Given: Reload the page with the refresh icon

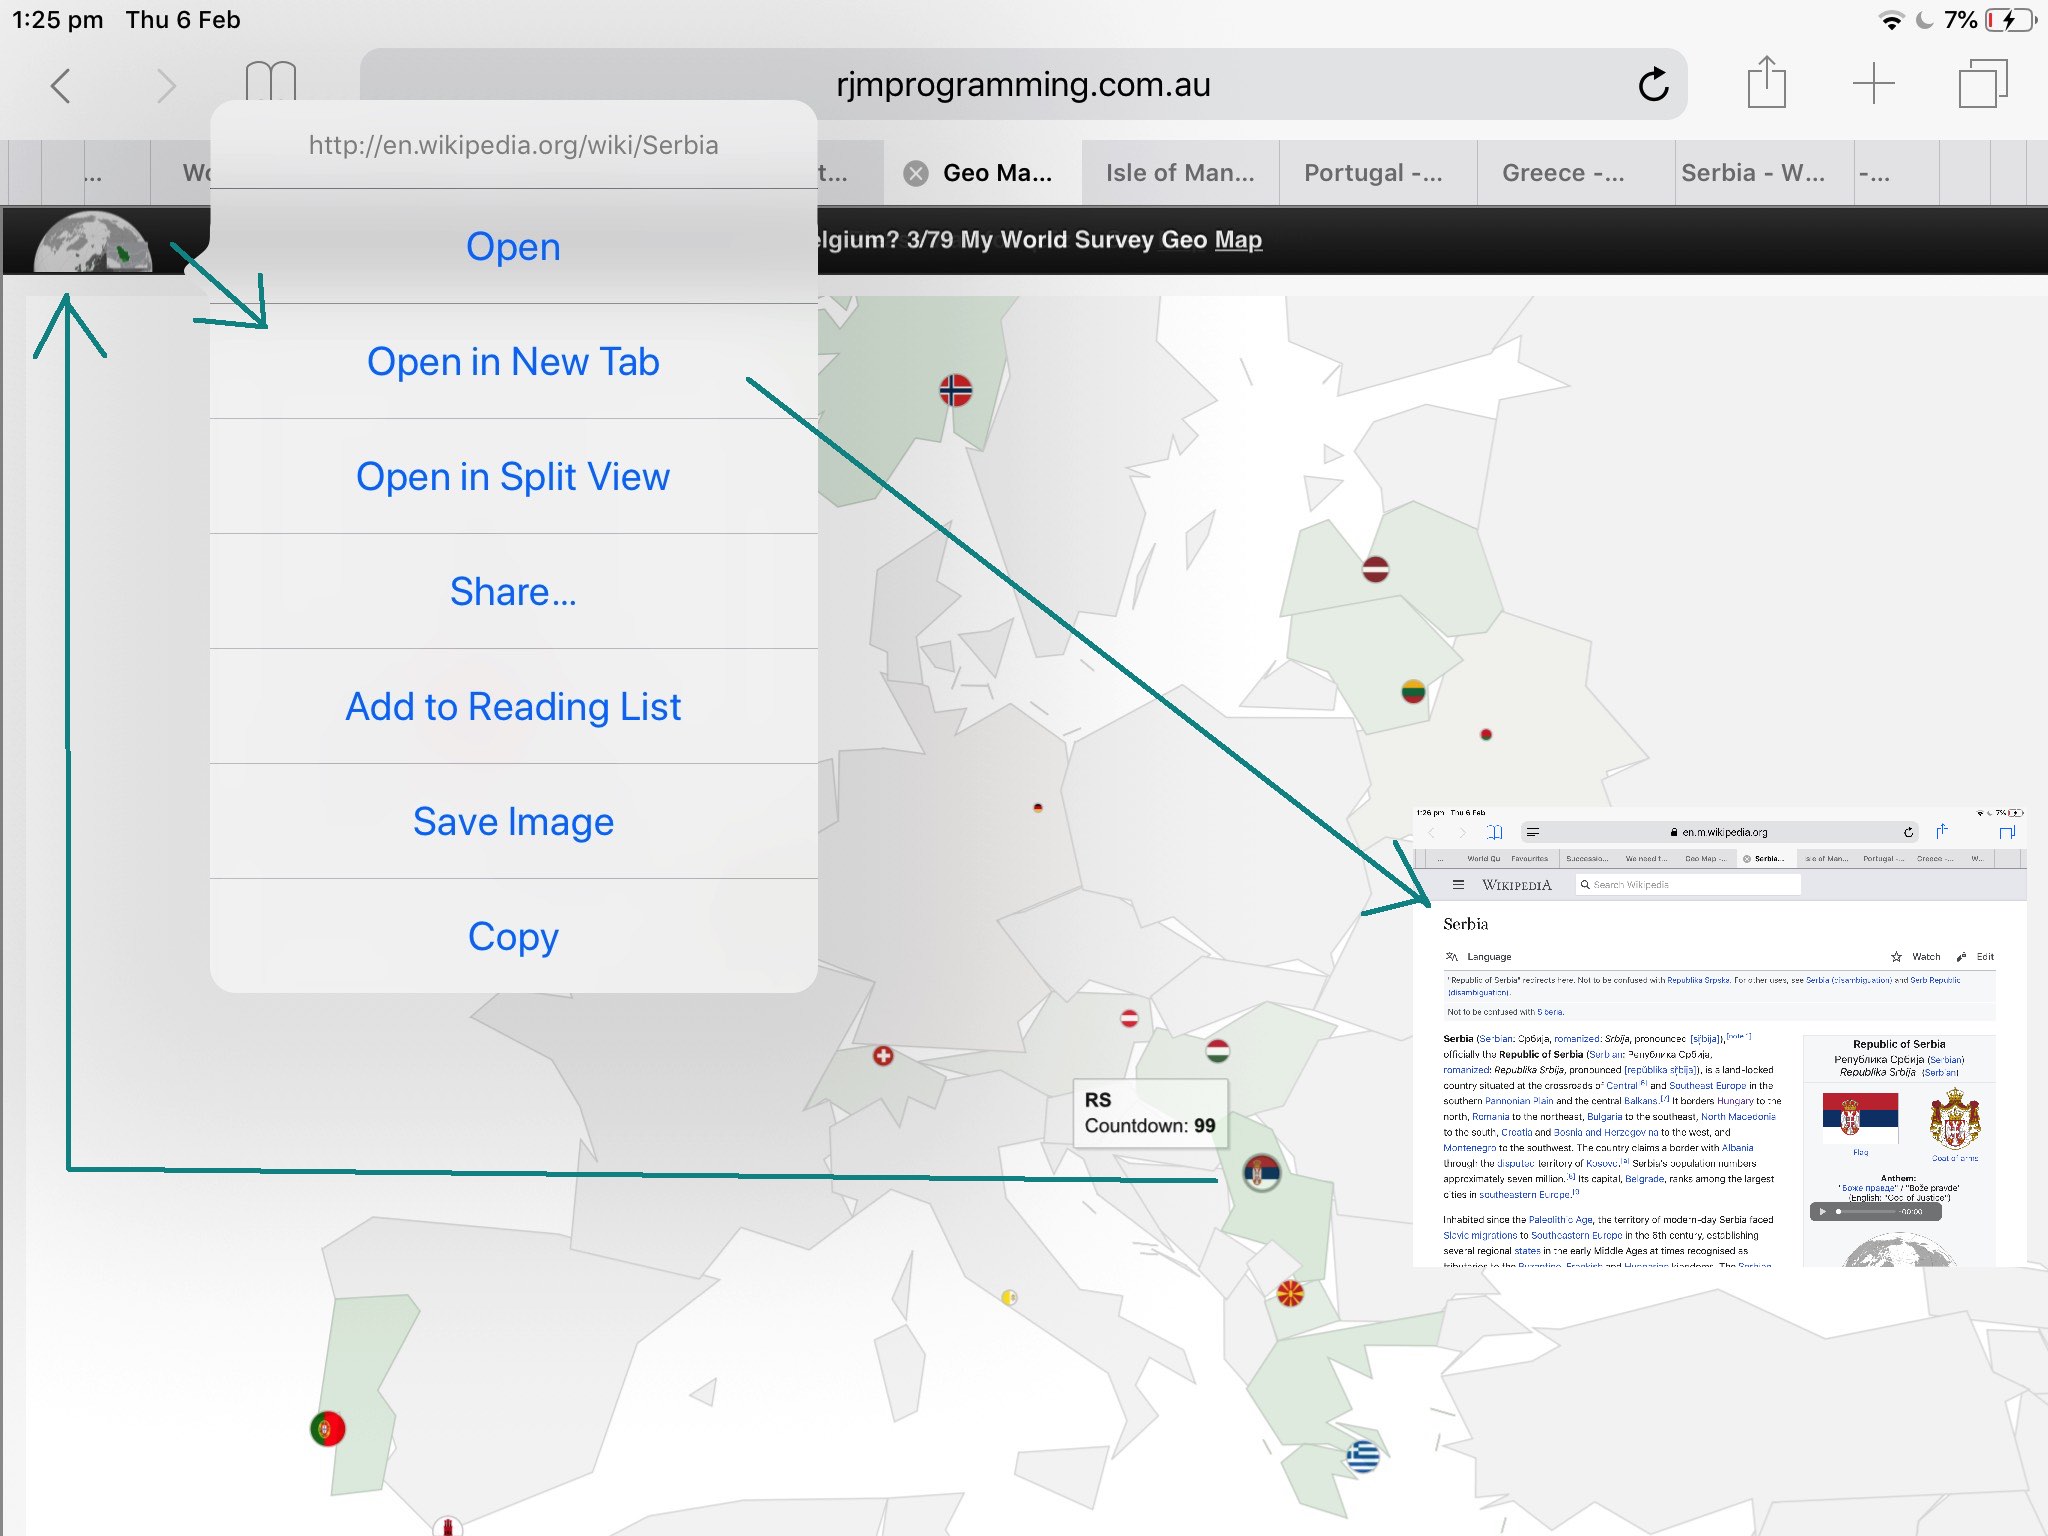Looking at the screenshot, I should (1653, 85).
